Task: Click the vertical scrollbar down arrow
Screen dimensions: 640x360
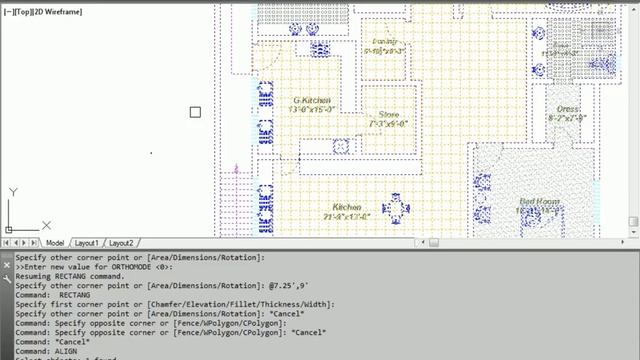Action: coord(633,232)
